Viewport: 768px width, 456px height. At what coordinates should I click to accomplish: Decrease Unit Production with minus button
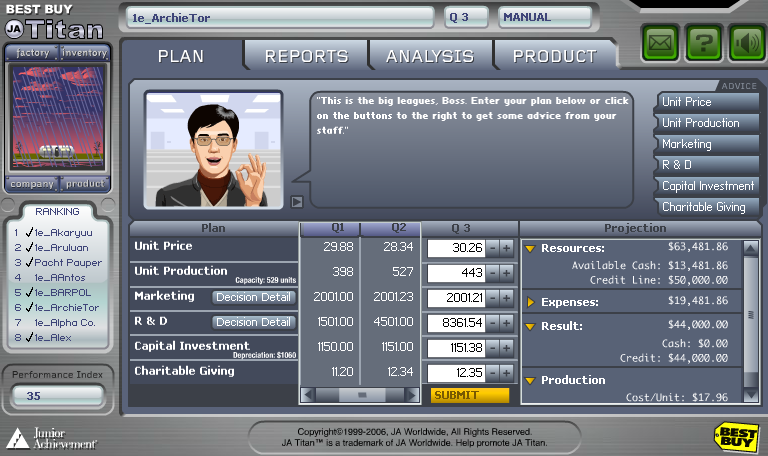tap(493, 273)
